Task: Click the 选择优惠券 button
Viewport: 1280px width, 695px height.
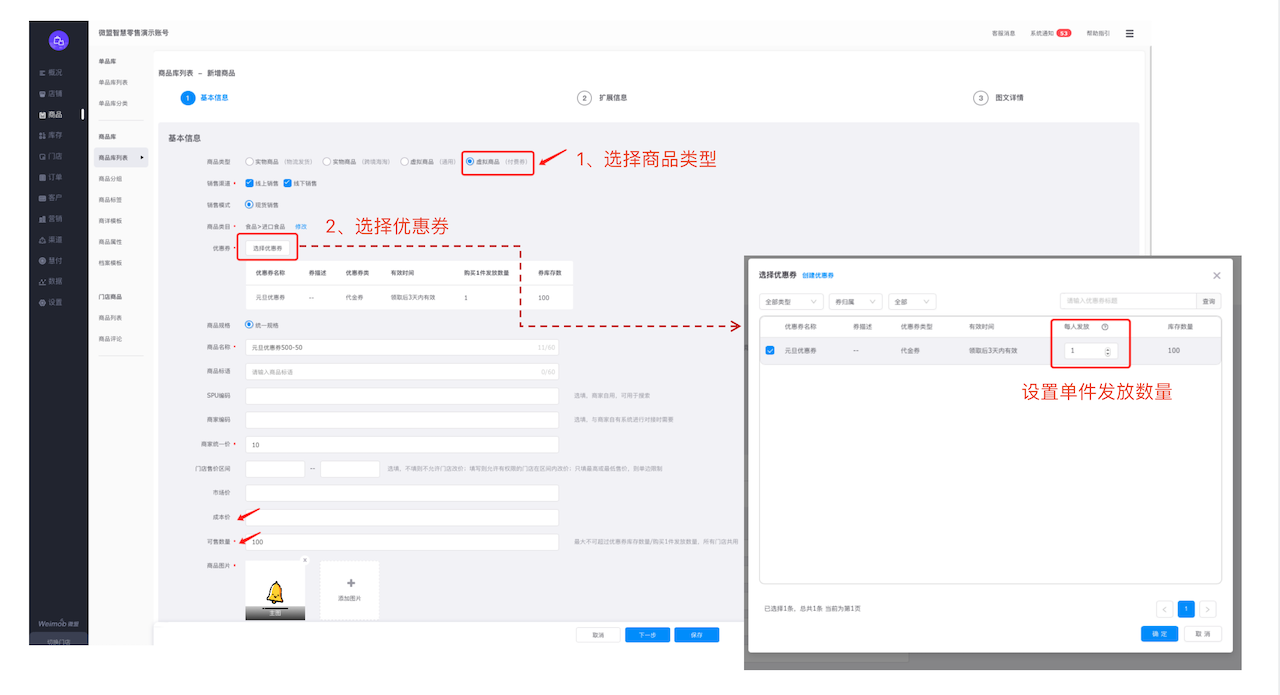Action: (x=267, y=248)
